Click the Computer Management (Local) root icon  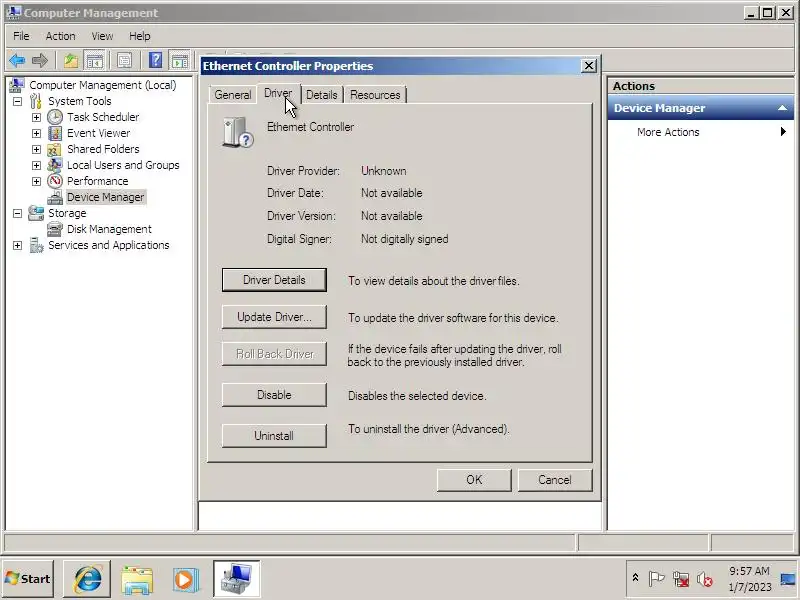(x=17, y=85)
